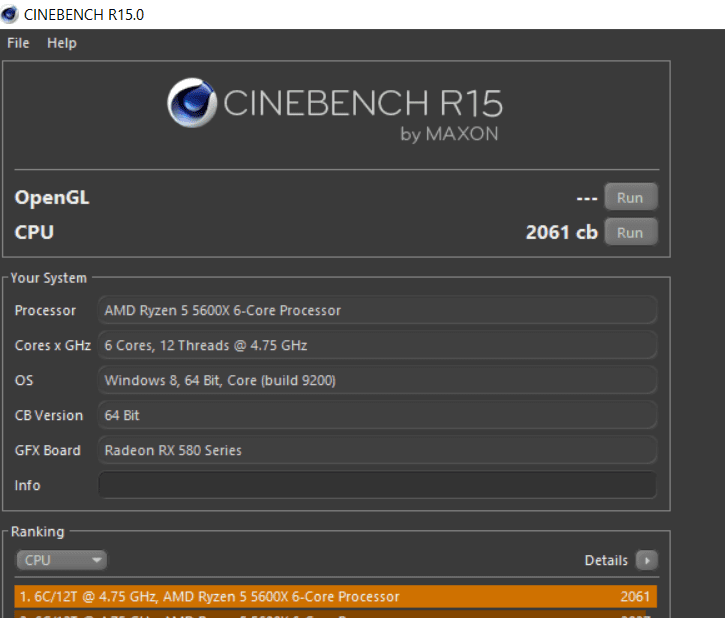Click the OS field showing Windows 8

(377, 380)
